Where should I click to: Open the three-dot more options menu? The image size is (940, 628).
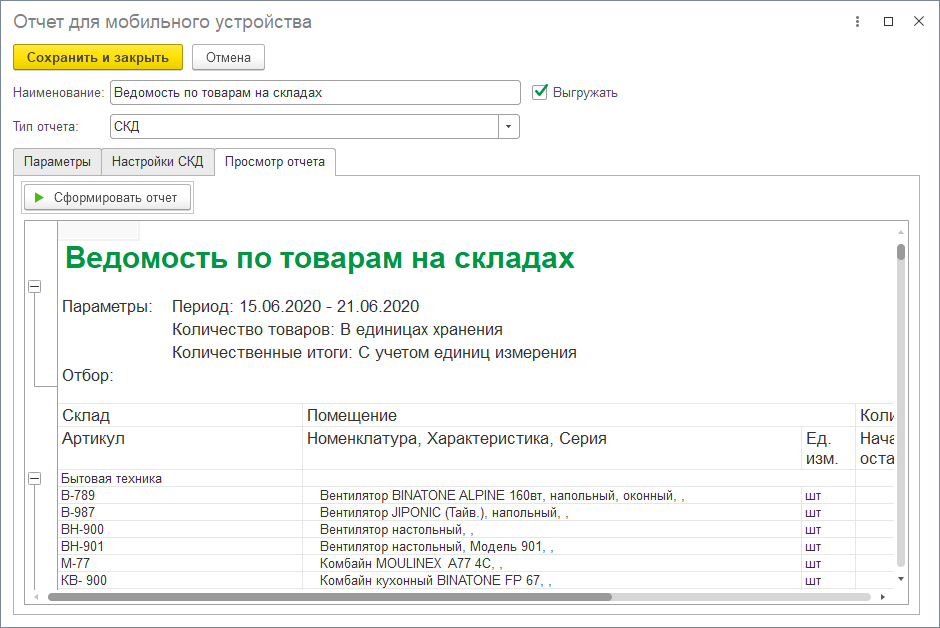(857, 22)
